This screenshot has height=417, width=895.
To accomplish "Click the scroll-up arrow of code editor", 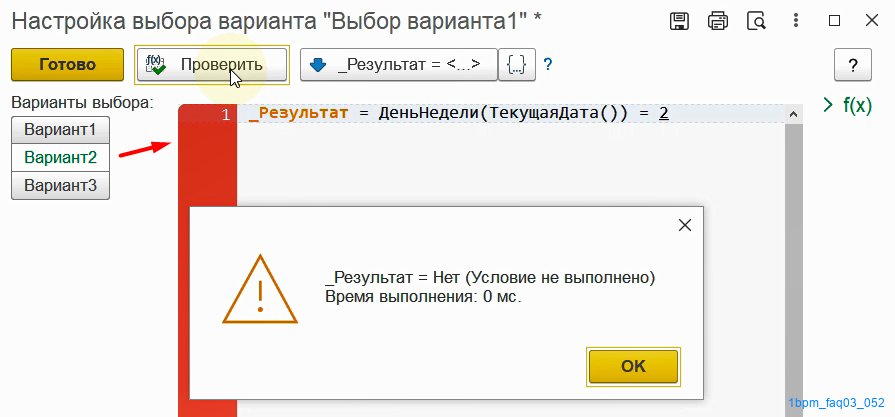I will click(x=793, y=115).
